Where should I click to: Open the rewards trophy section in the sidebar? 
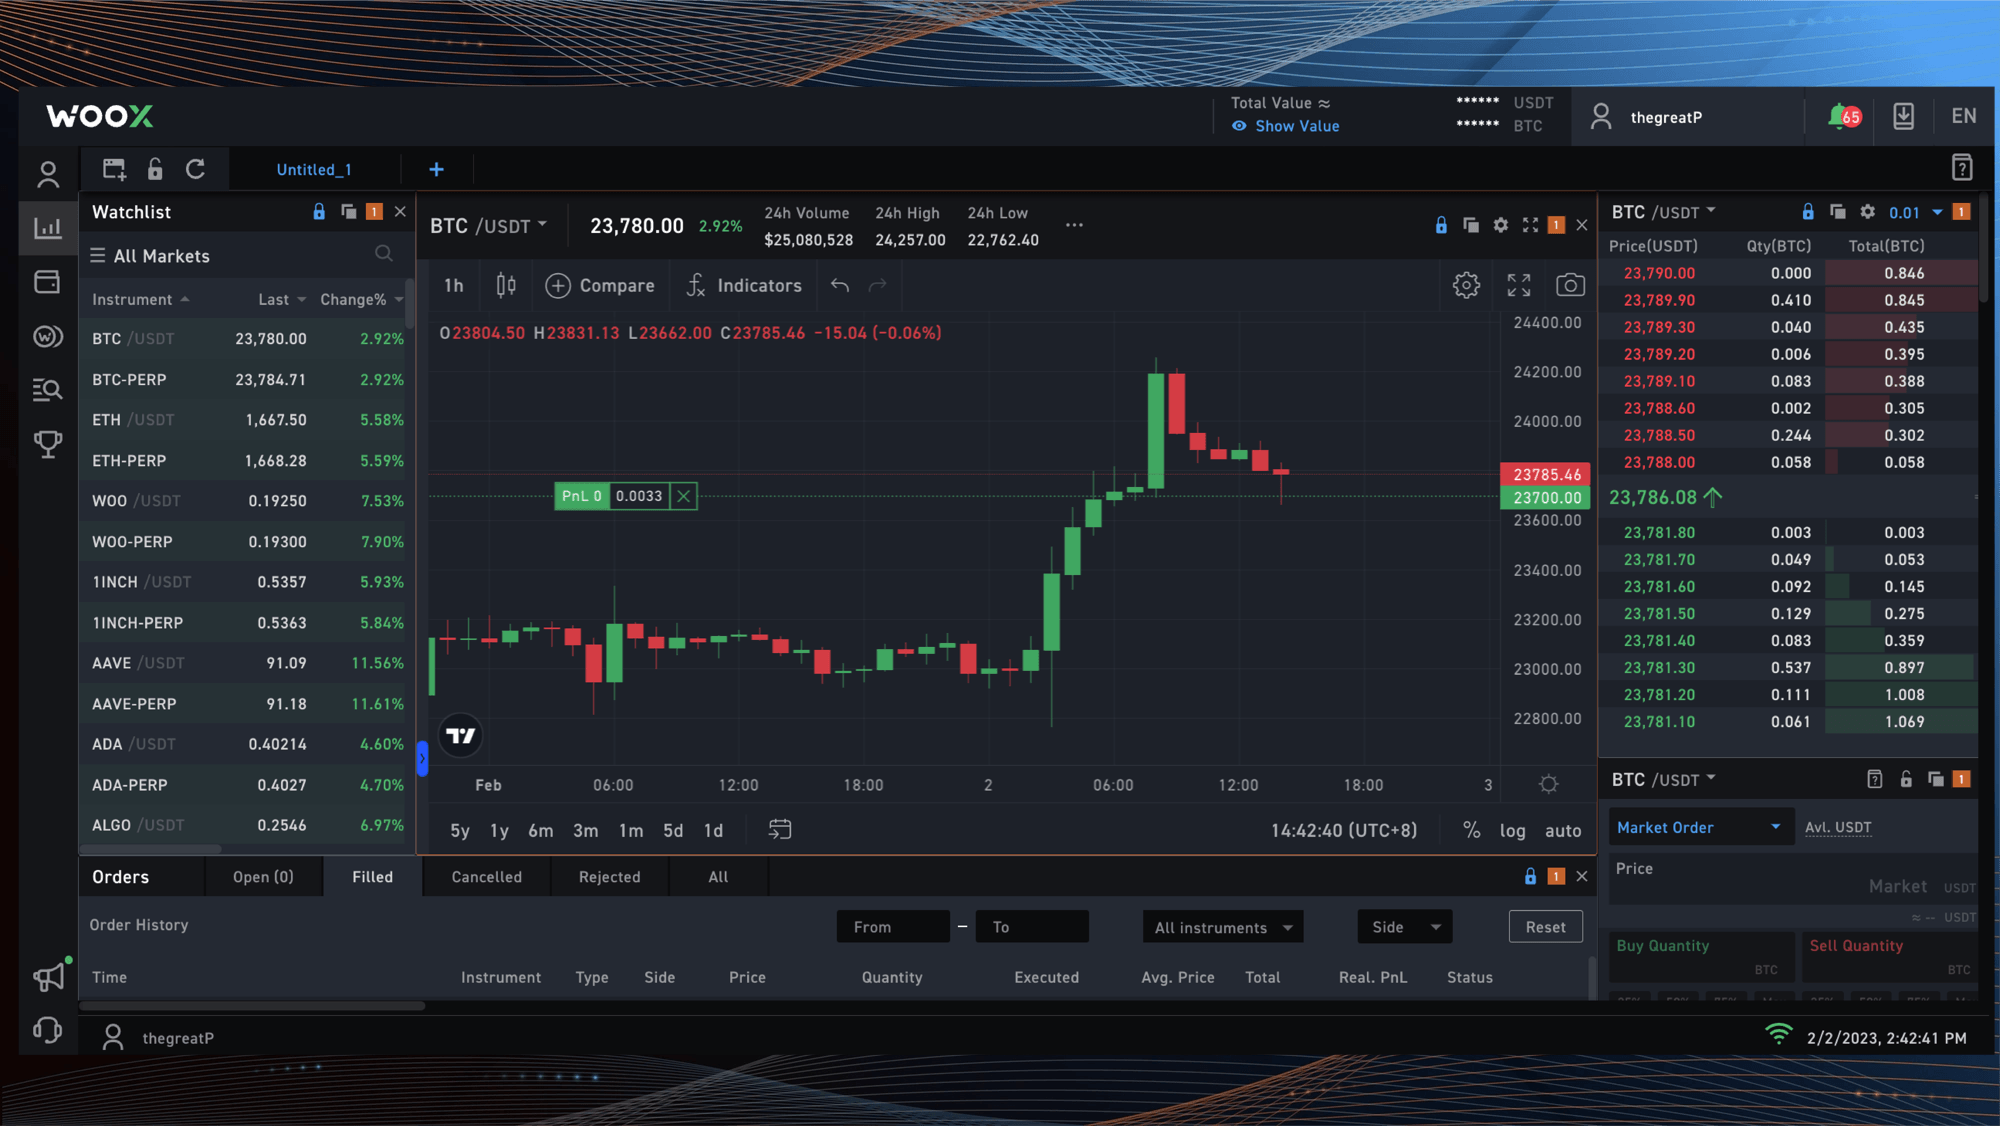pos(47,444)
